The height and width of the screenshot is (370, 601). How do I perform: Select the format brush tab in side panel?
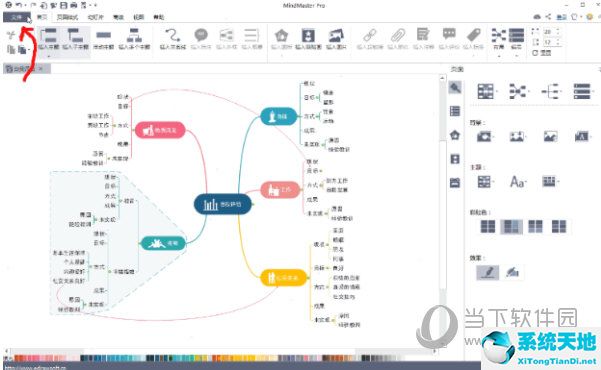tap(455, 88)
